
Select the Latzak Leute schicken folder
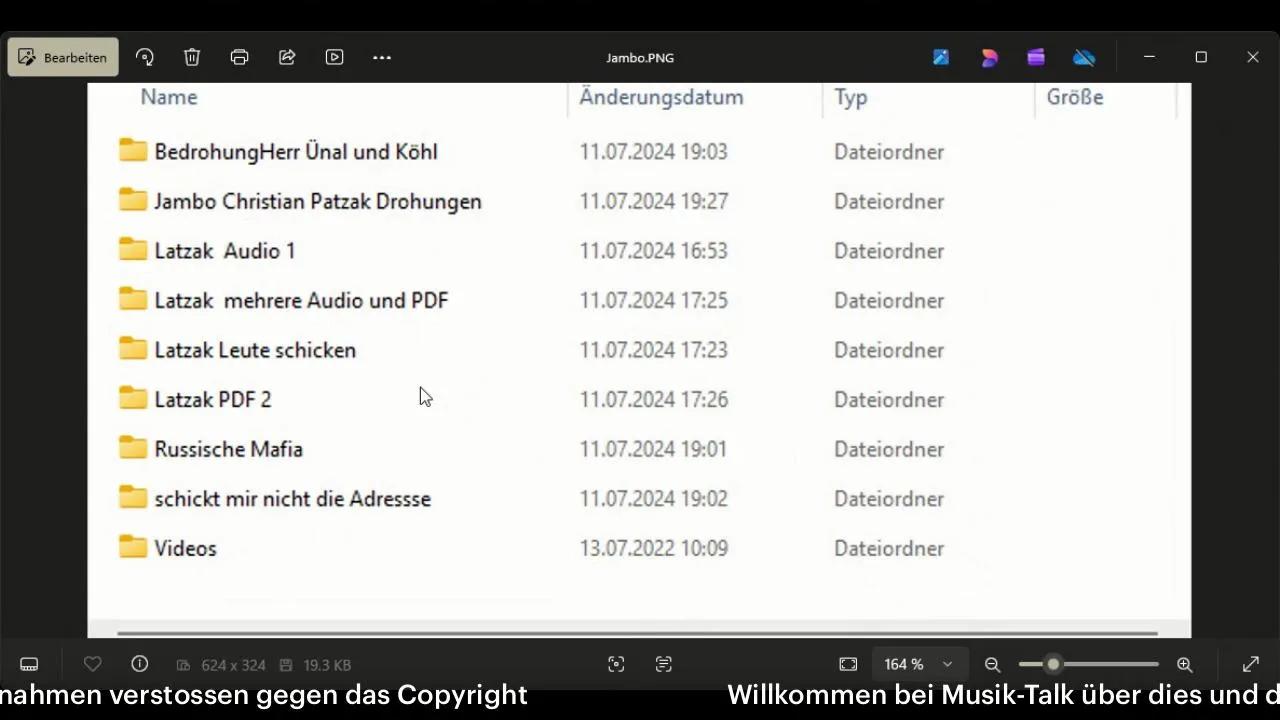tap(255, 350)
